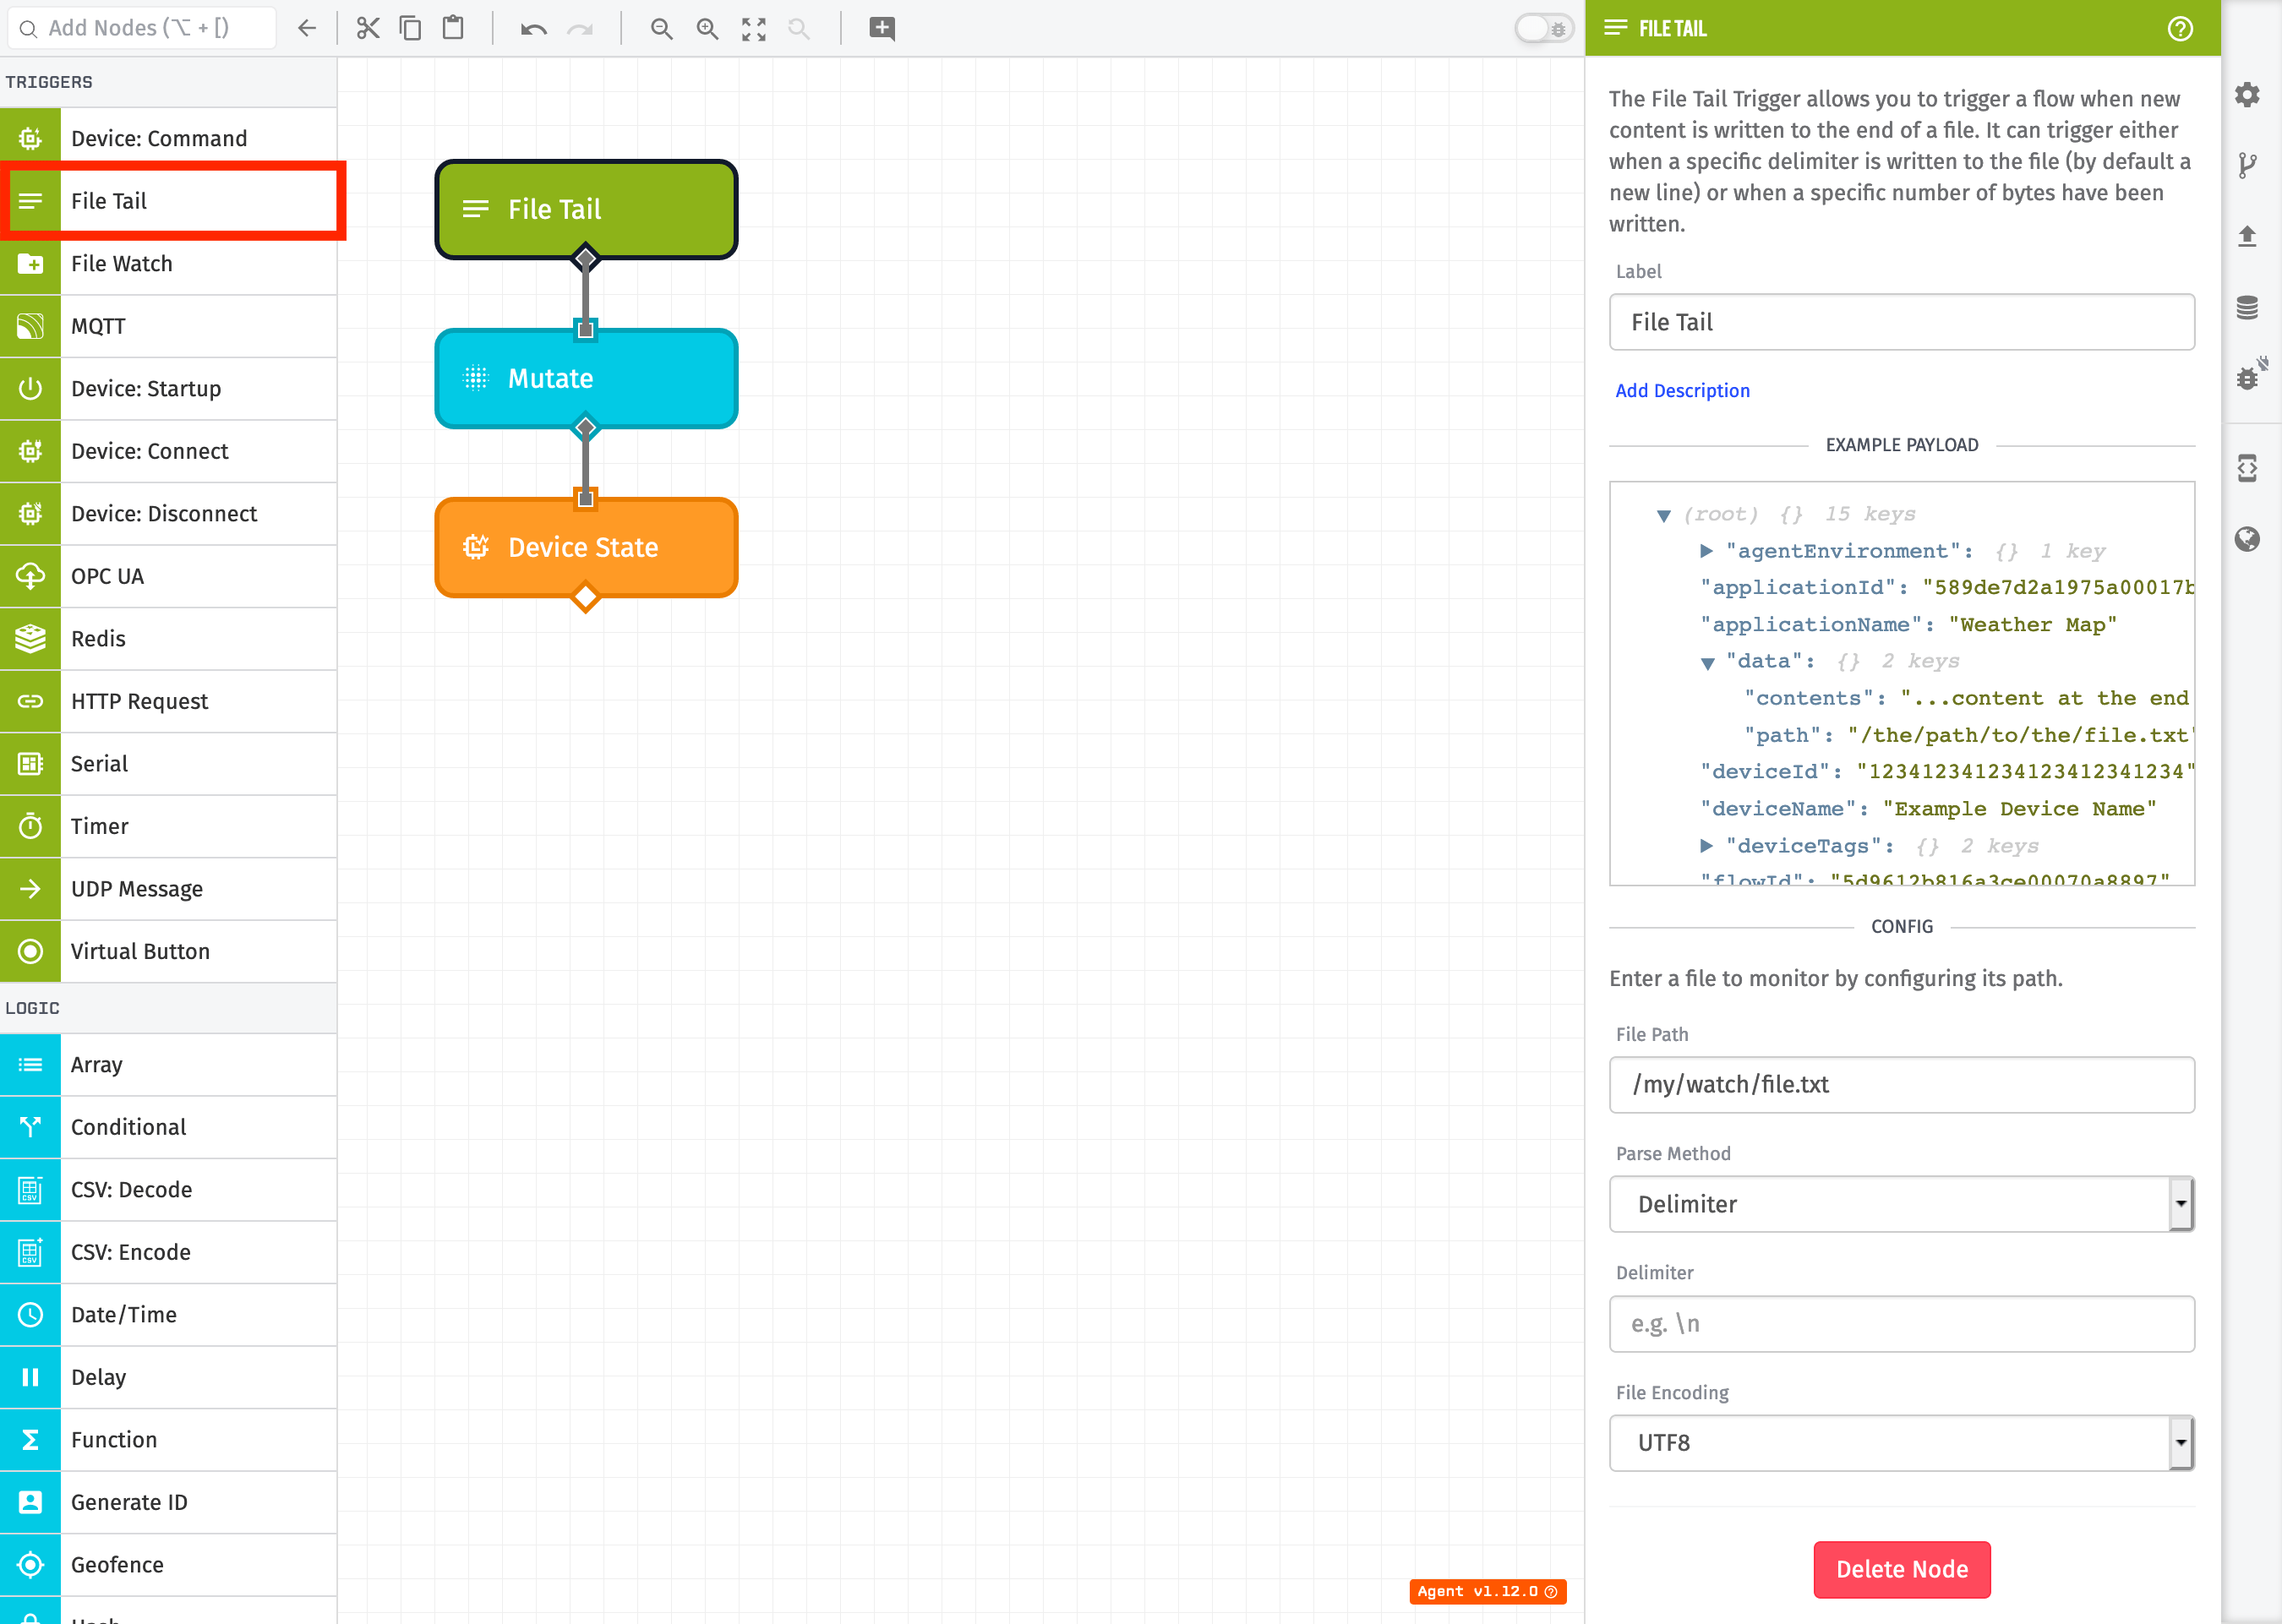2282x1624 pixels.
Task: Open the debug bug icon panel
Action: tap(2250, 374)
